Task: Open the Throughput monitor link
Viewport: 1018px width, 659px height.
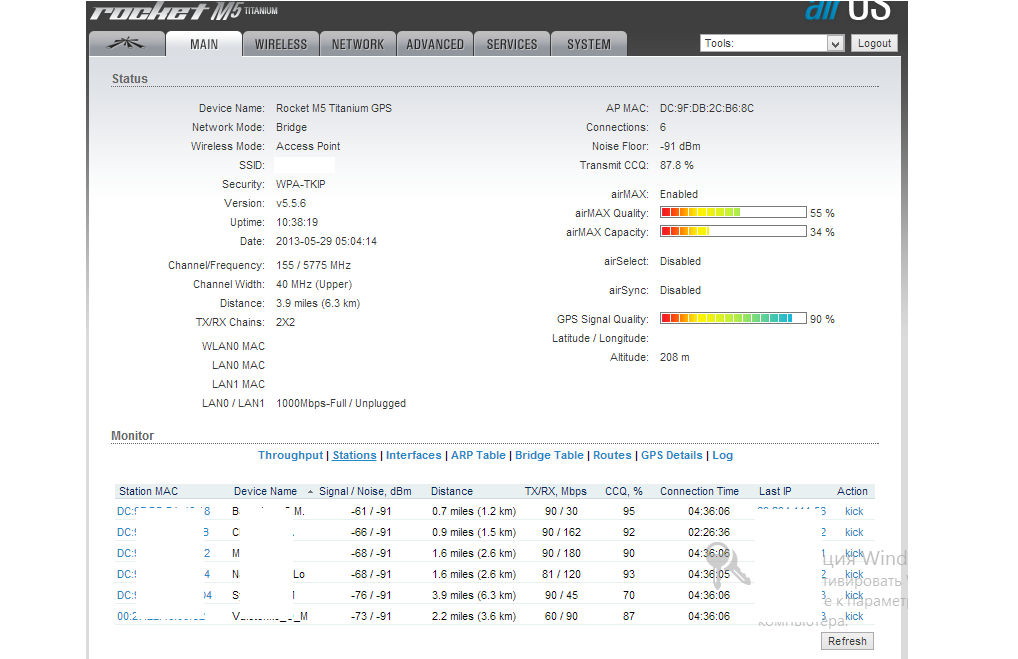Action: click(290, 455)
